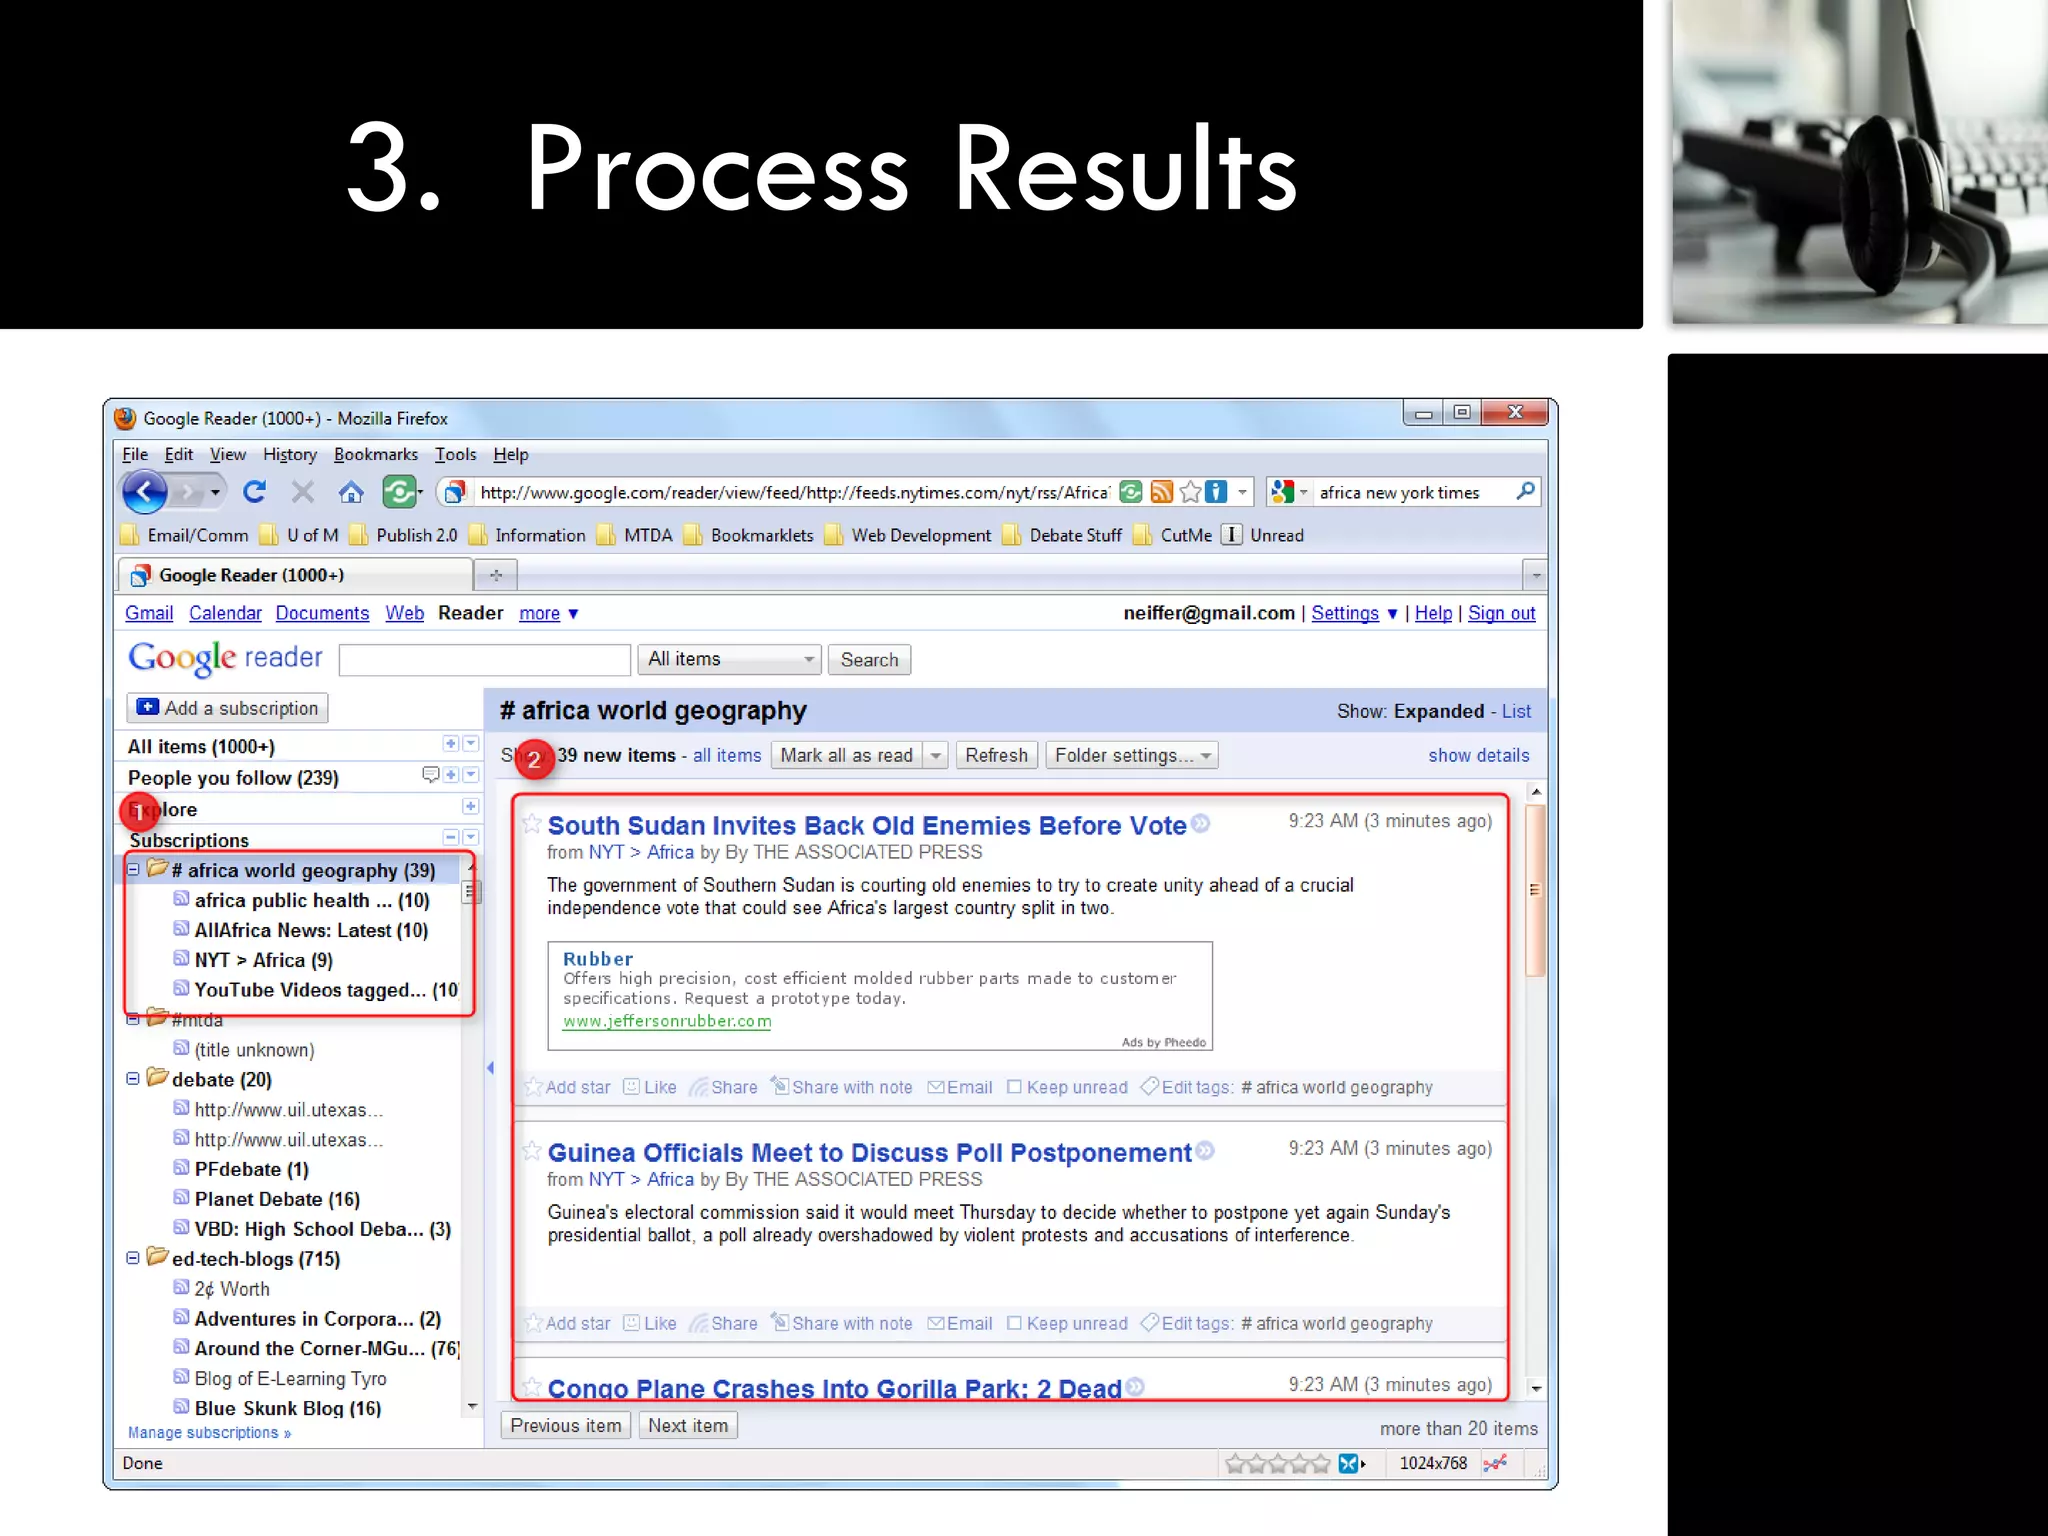
Task: Open the list all tabs dropdown
Action: point(1536,575)
